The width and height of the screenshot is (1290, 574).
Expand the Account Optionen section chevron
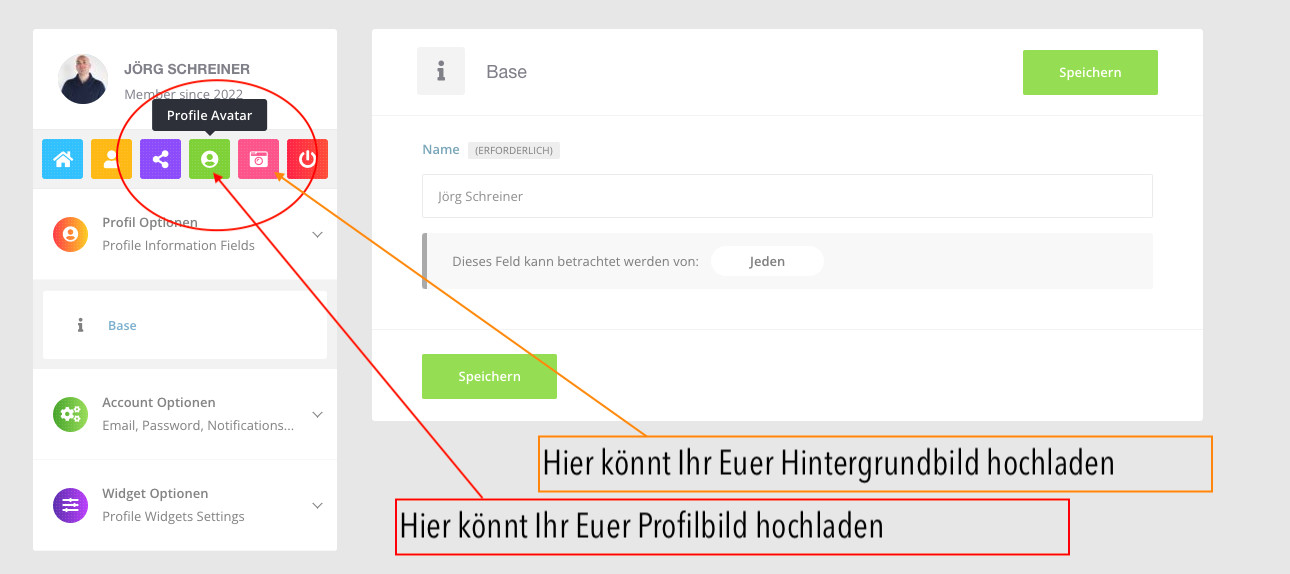317,414
